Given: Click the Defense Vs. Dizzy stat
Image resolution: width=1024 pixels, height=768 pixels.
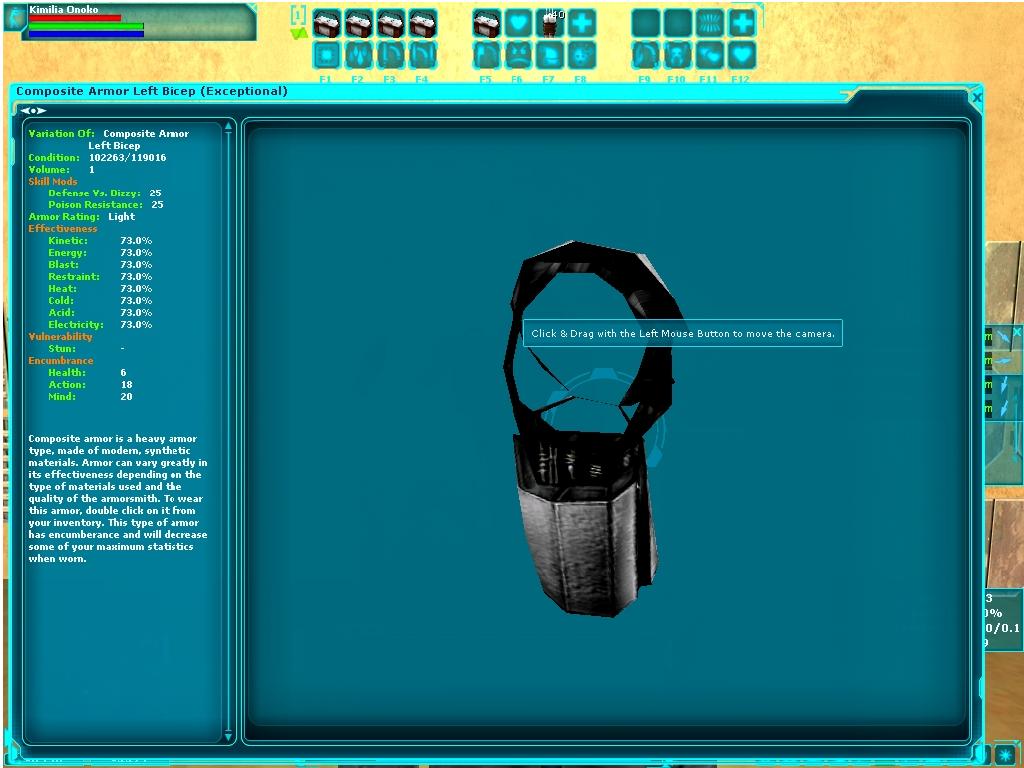Looking at the screenshot, I should (x=104, y=193).
